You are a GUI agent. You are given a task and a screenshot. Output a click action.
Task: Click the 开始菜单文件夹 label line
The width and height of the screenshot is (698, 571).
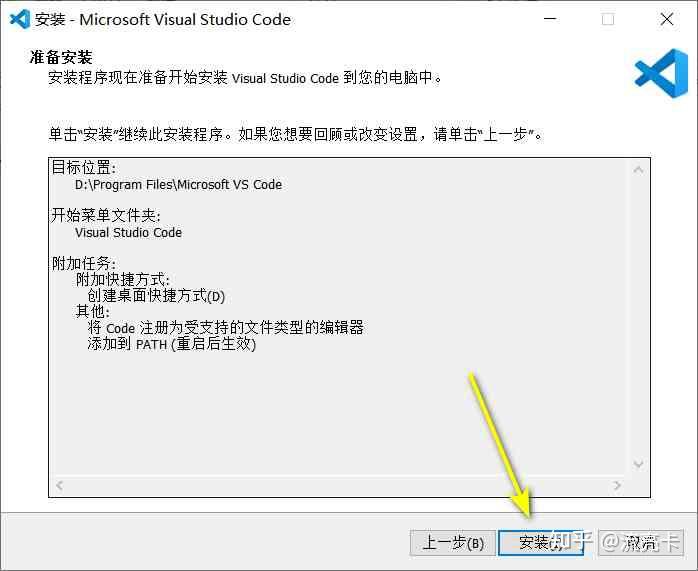point(106,215)
